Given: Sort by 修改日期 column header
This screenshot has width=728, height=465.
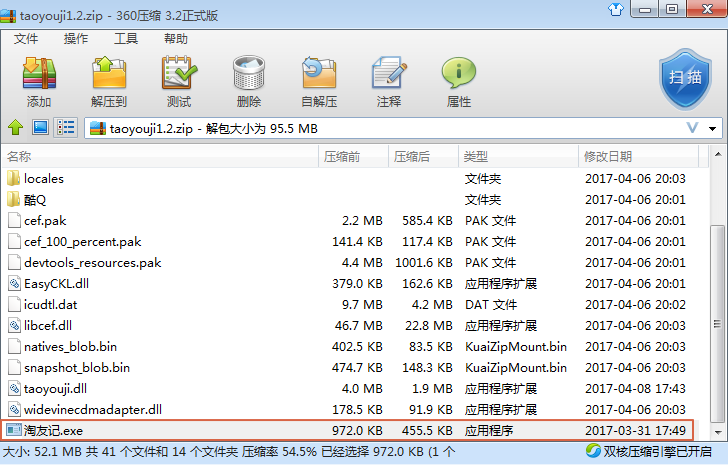Looking at the screenshot, I should point(638,156).
